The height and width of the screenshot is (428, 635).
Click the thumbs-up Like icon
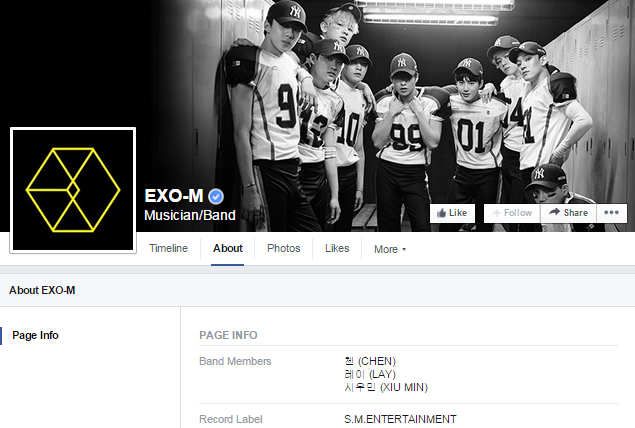[x=441, y=213]
